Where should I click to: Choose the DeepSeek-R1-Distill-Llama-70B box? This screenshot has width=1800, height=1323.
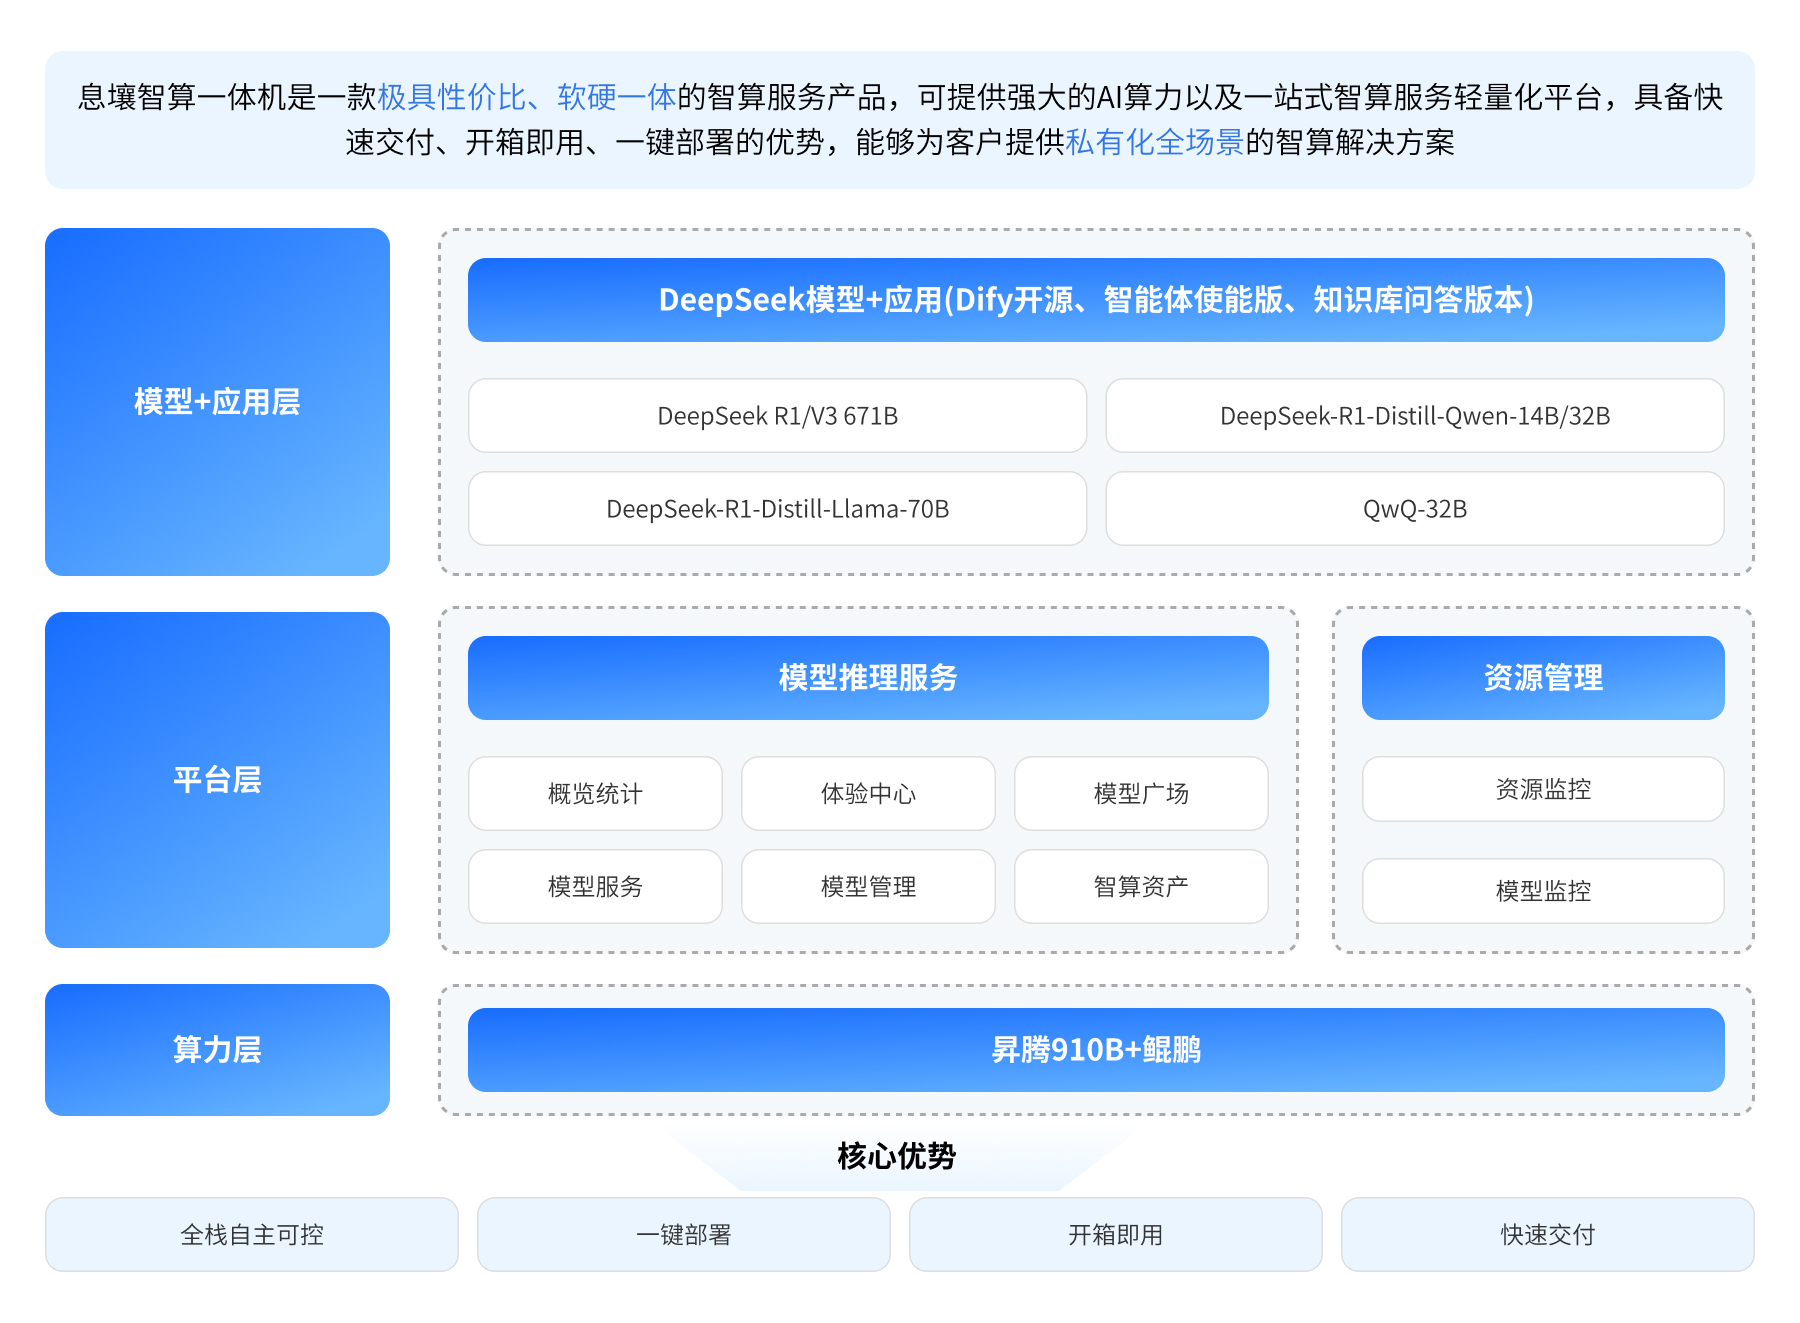click(777, 509)
